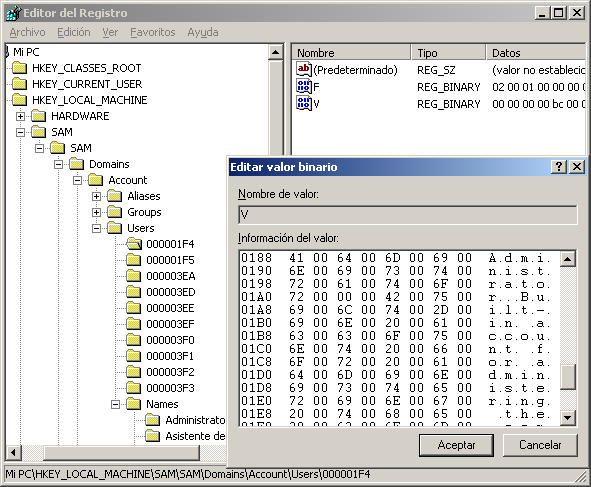Click the folder icon of 000003EE
Viewport: 591px width, 487px height.
point(133,308)
